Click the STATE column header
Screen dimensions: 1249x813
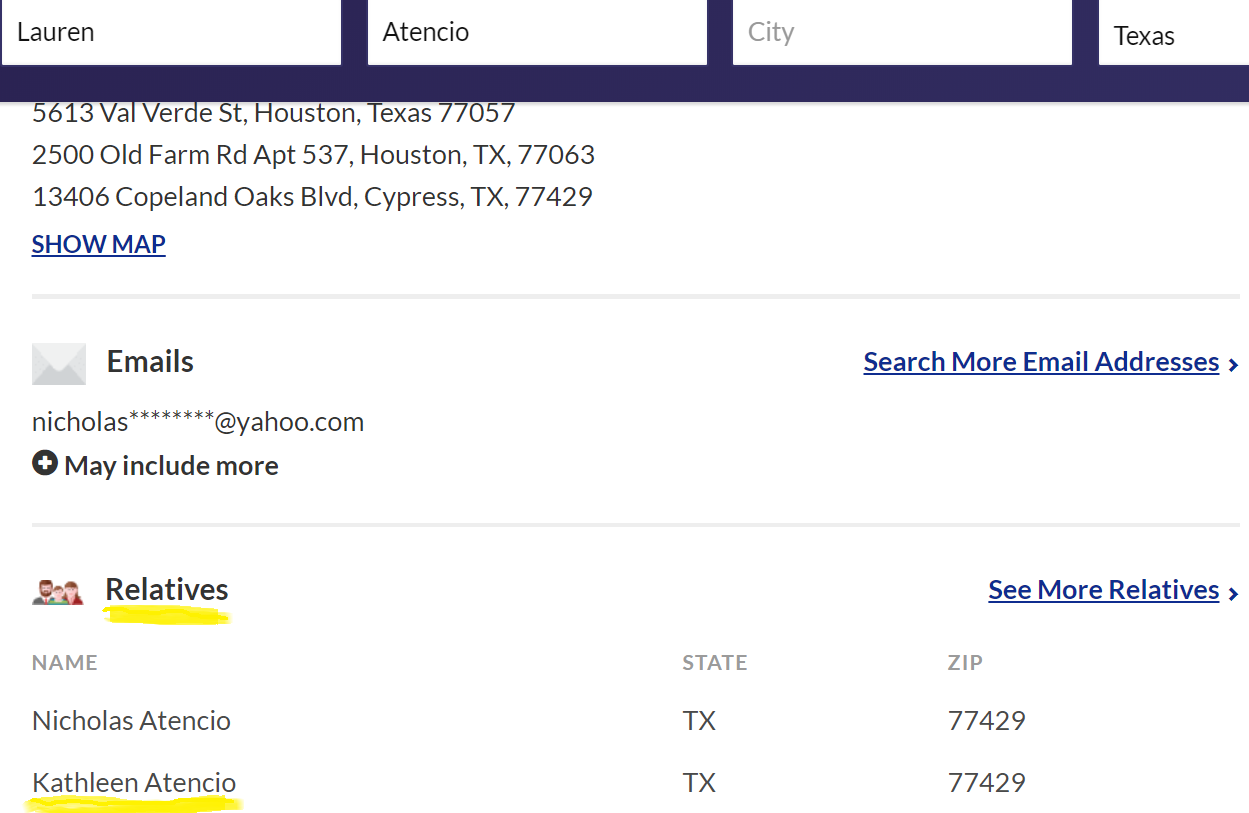tap(715, 663)
